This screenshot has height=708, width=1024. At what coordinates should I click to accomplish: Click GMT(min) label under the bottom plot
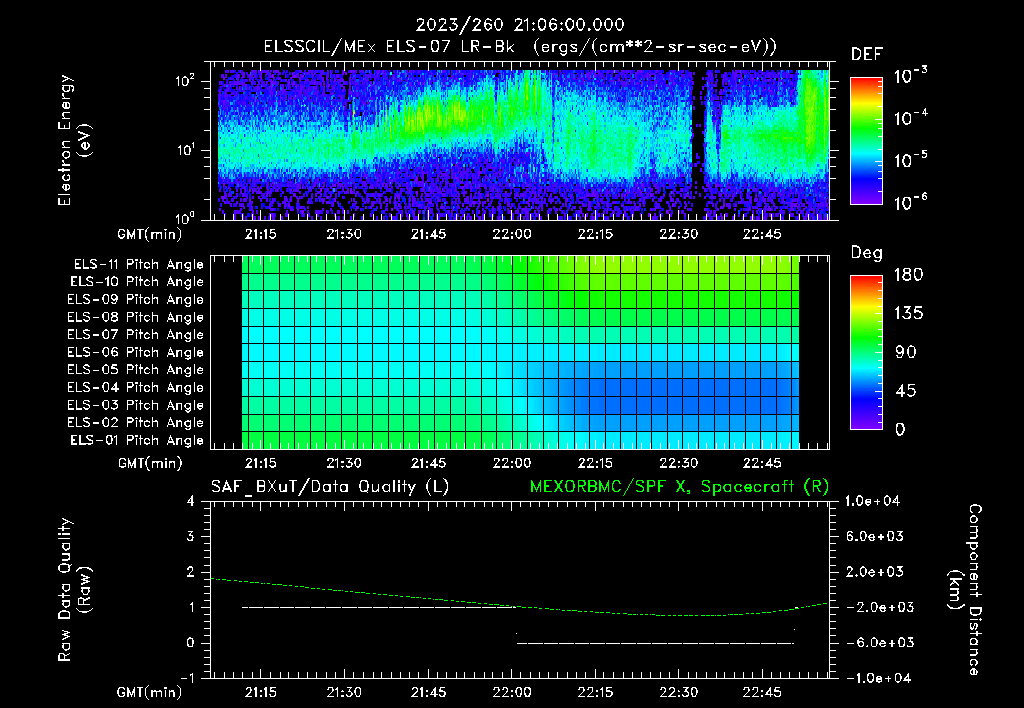(x=150, y=692)
